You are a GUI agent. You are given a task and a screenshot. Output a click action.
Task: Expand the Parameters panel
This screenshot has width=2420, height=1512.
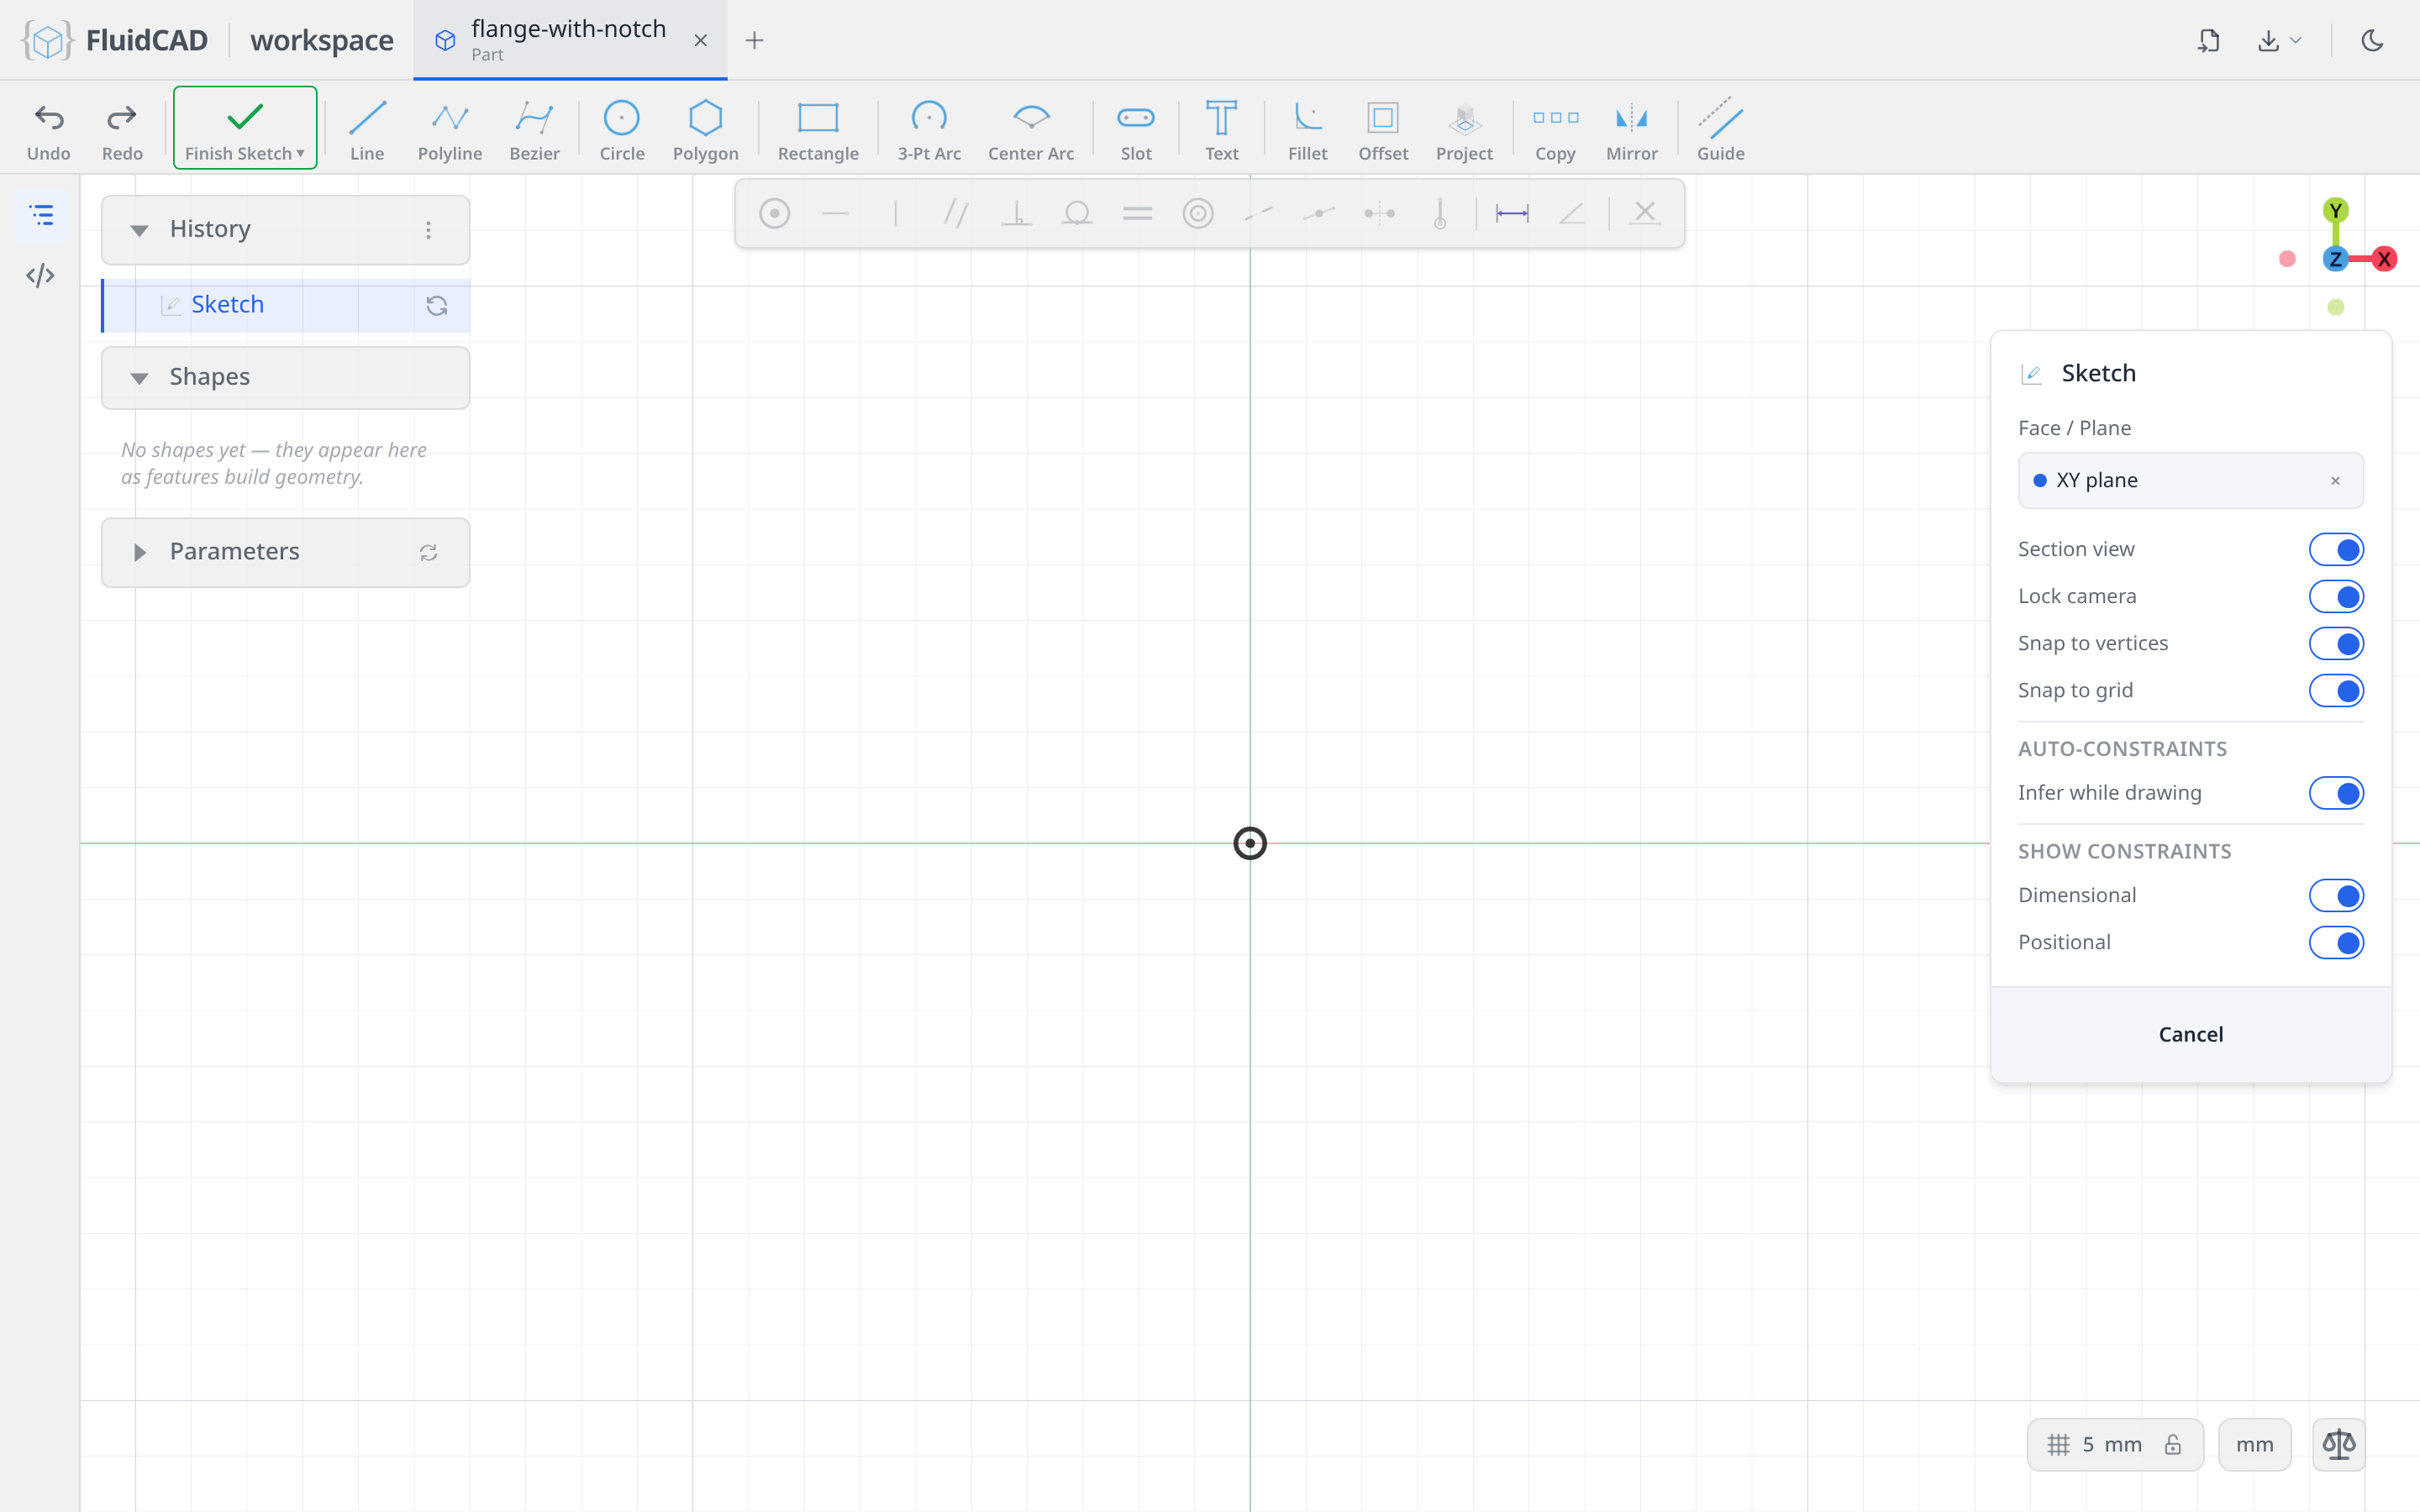(139, 552)
